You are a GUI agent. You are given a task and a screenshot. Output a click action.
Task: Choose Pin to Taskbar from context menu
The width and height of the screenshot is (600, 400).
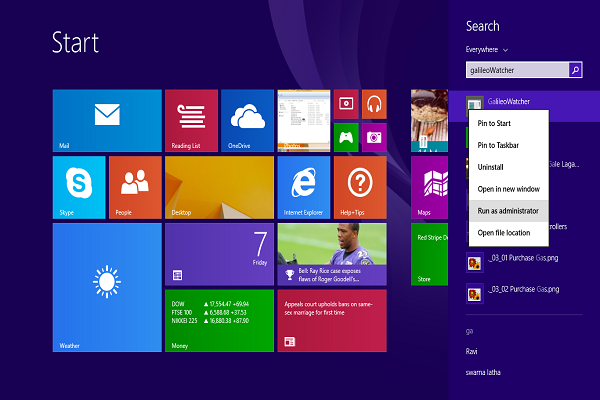pos(509,145)
